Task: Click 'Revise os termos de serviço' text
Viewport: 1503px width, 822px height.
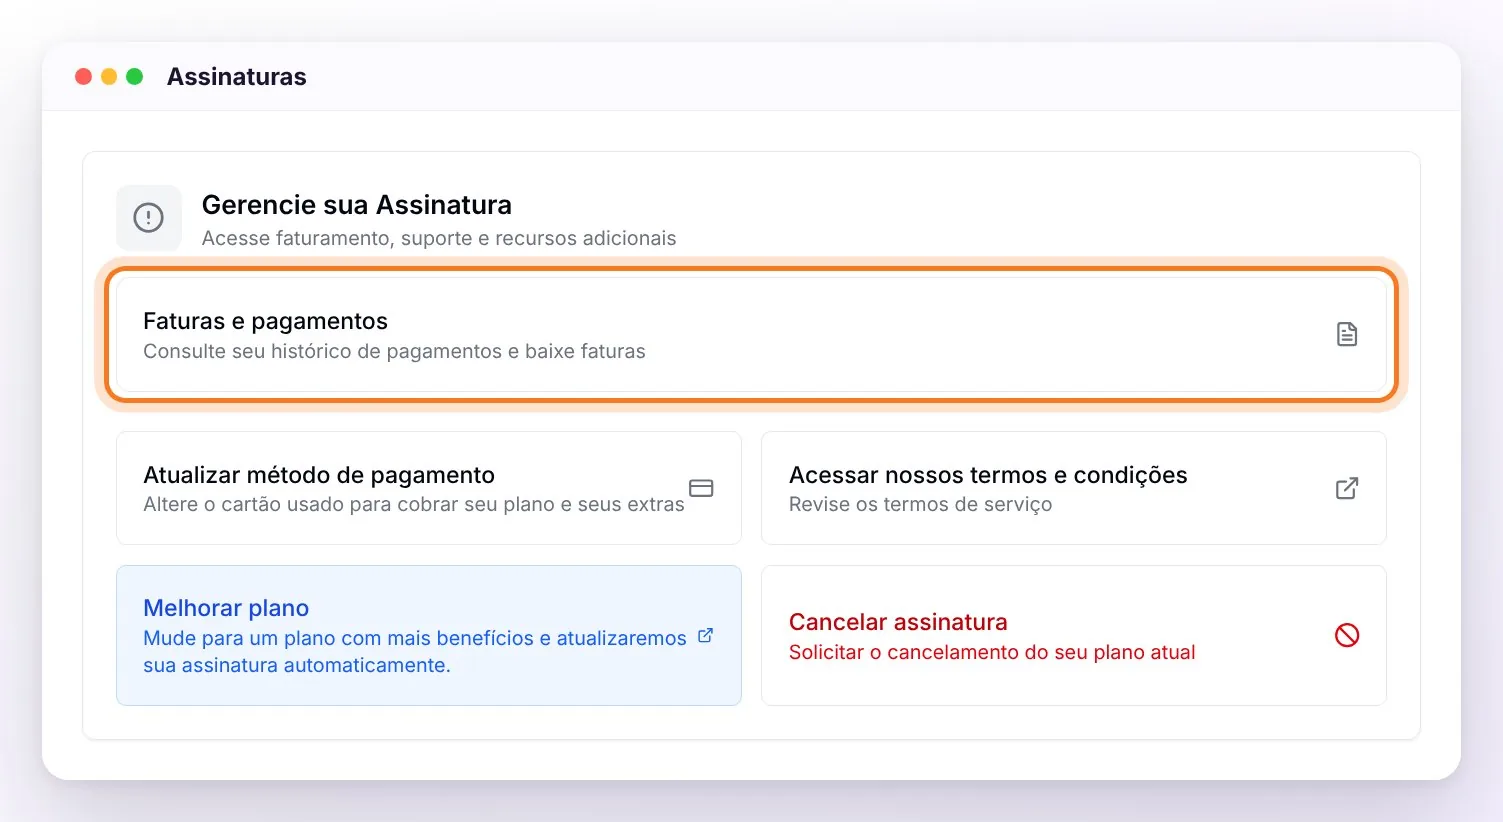Action: [x=920, y=504]
